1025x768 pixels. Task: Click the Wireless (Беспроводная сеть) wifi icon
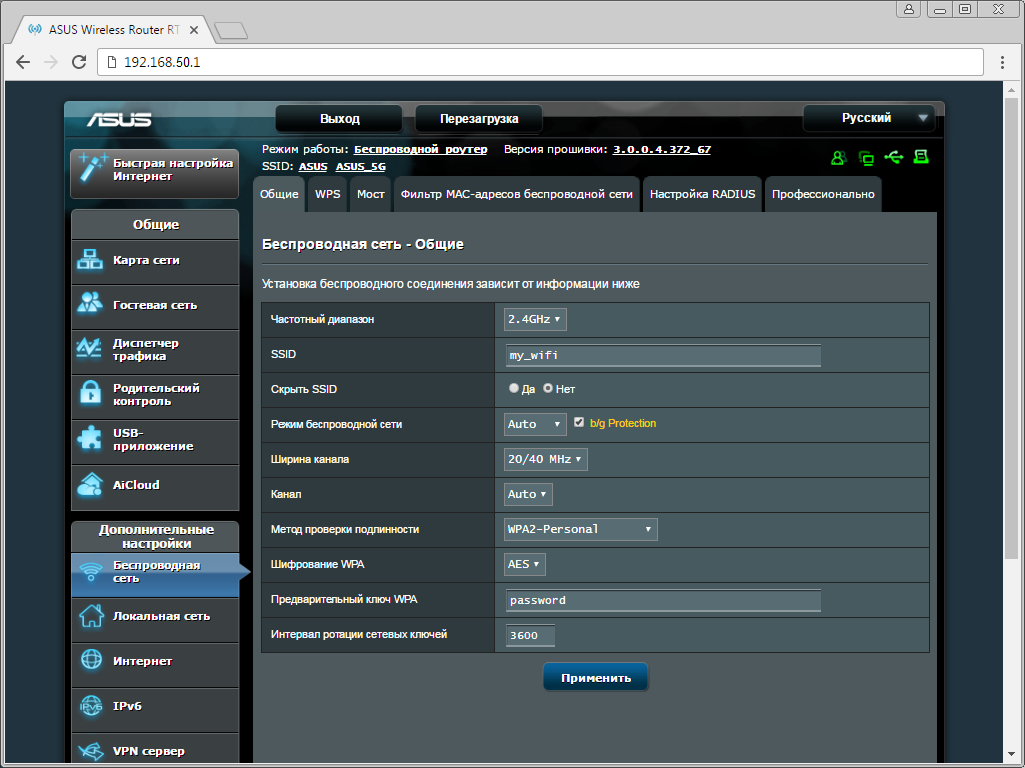pos(90,571)
